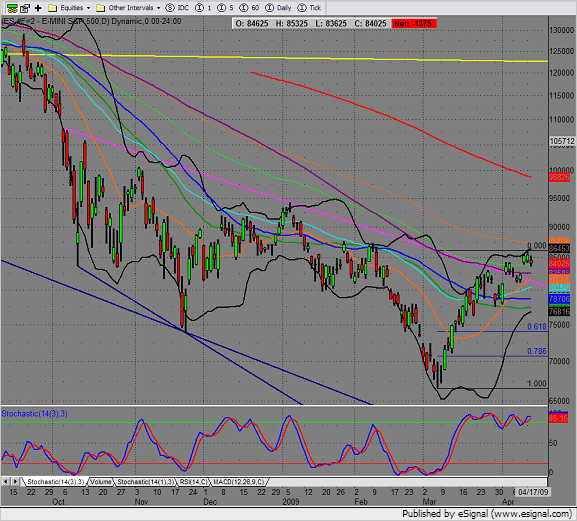Click the 0.618 Fibonacci level label
The width and height of the screenshot is (577, 521).
(537, 327)
